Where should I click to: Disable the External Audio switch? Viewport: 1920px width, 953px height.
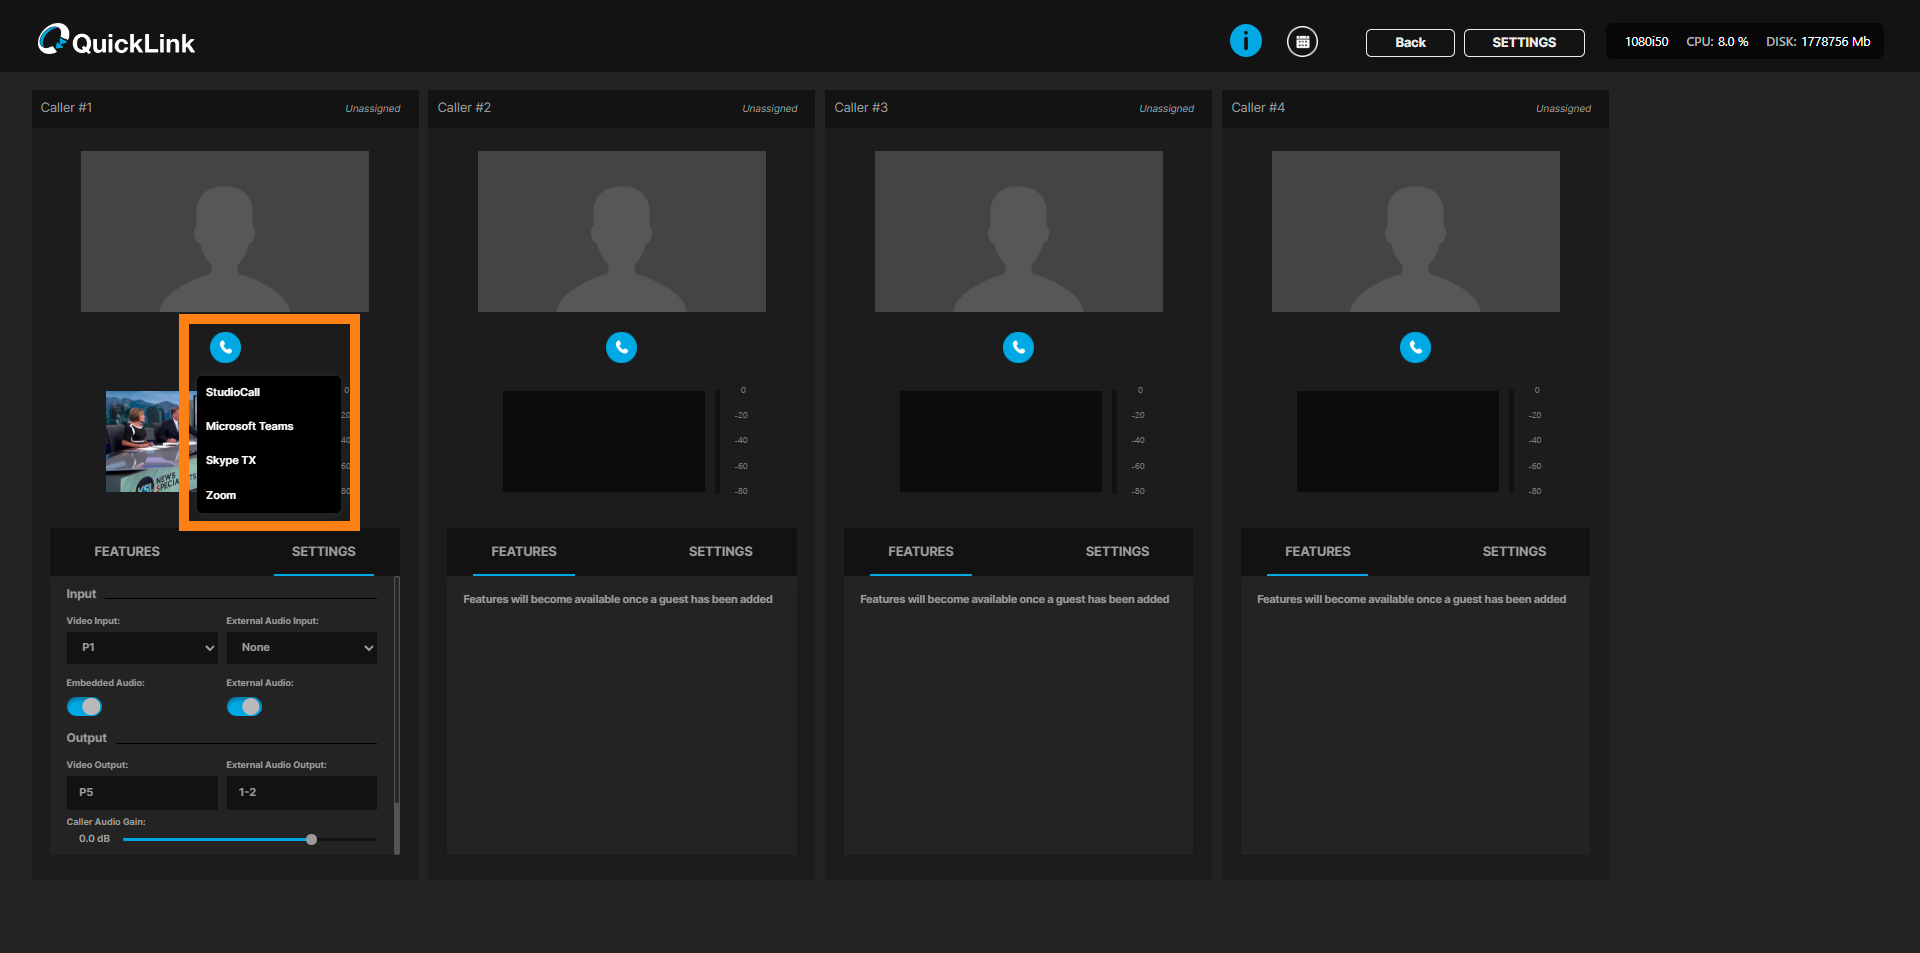(244, 707)
